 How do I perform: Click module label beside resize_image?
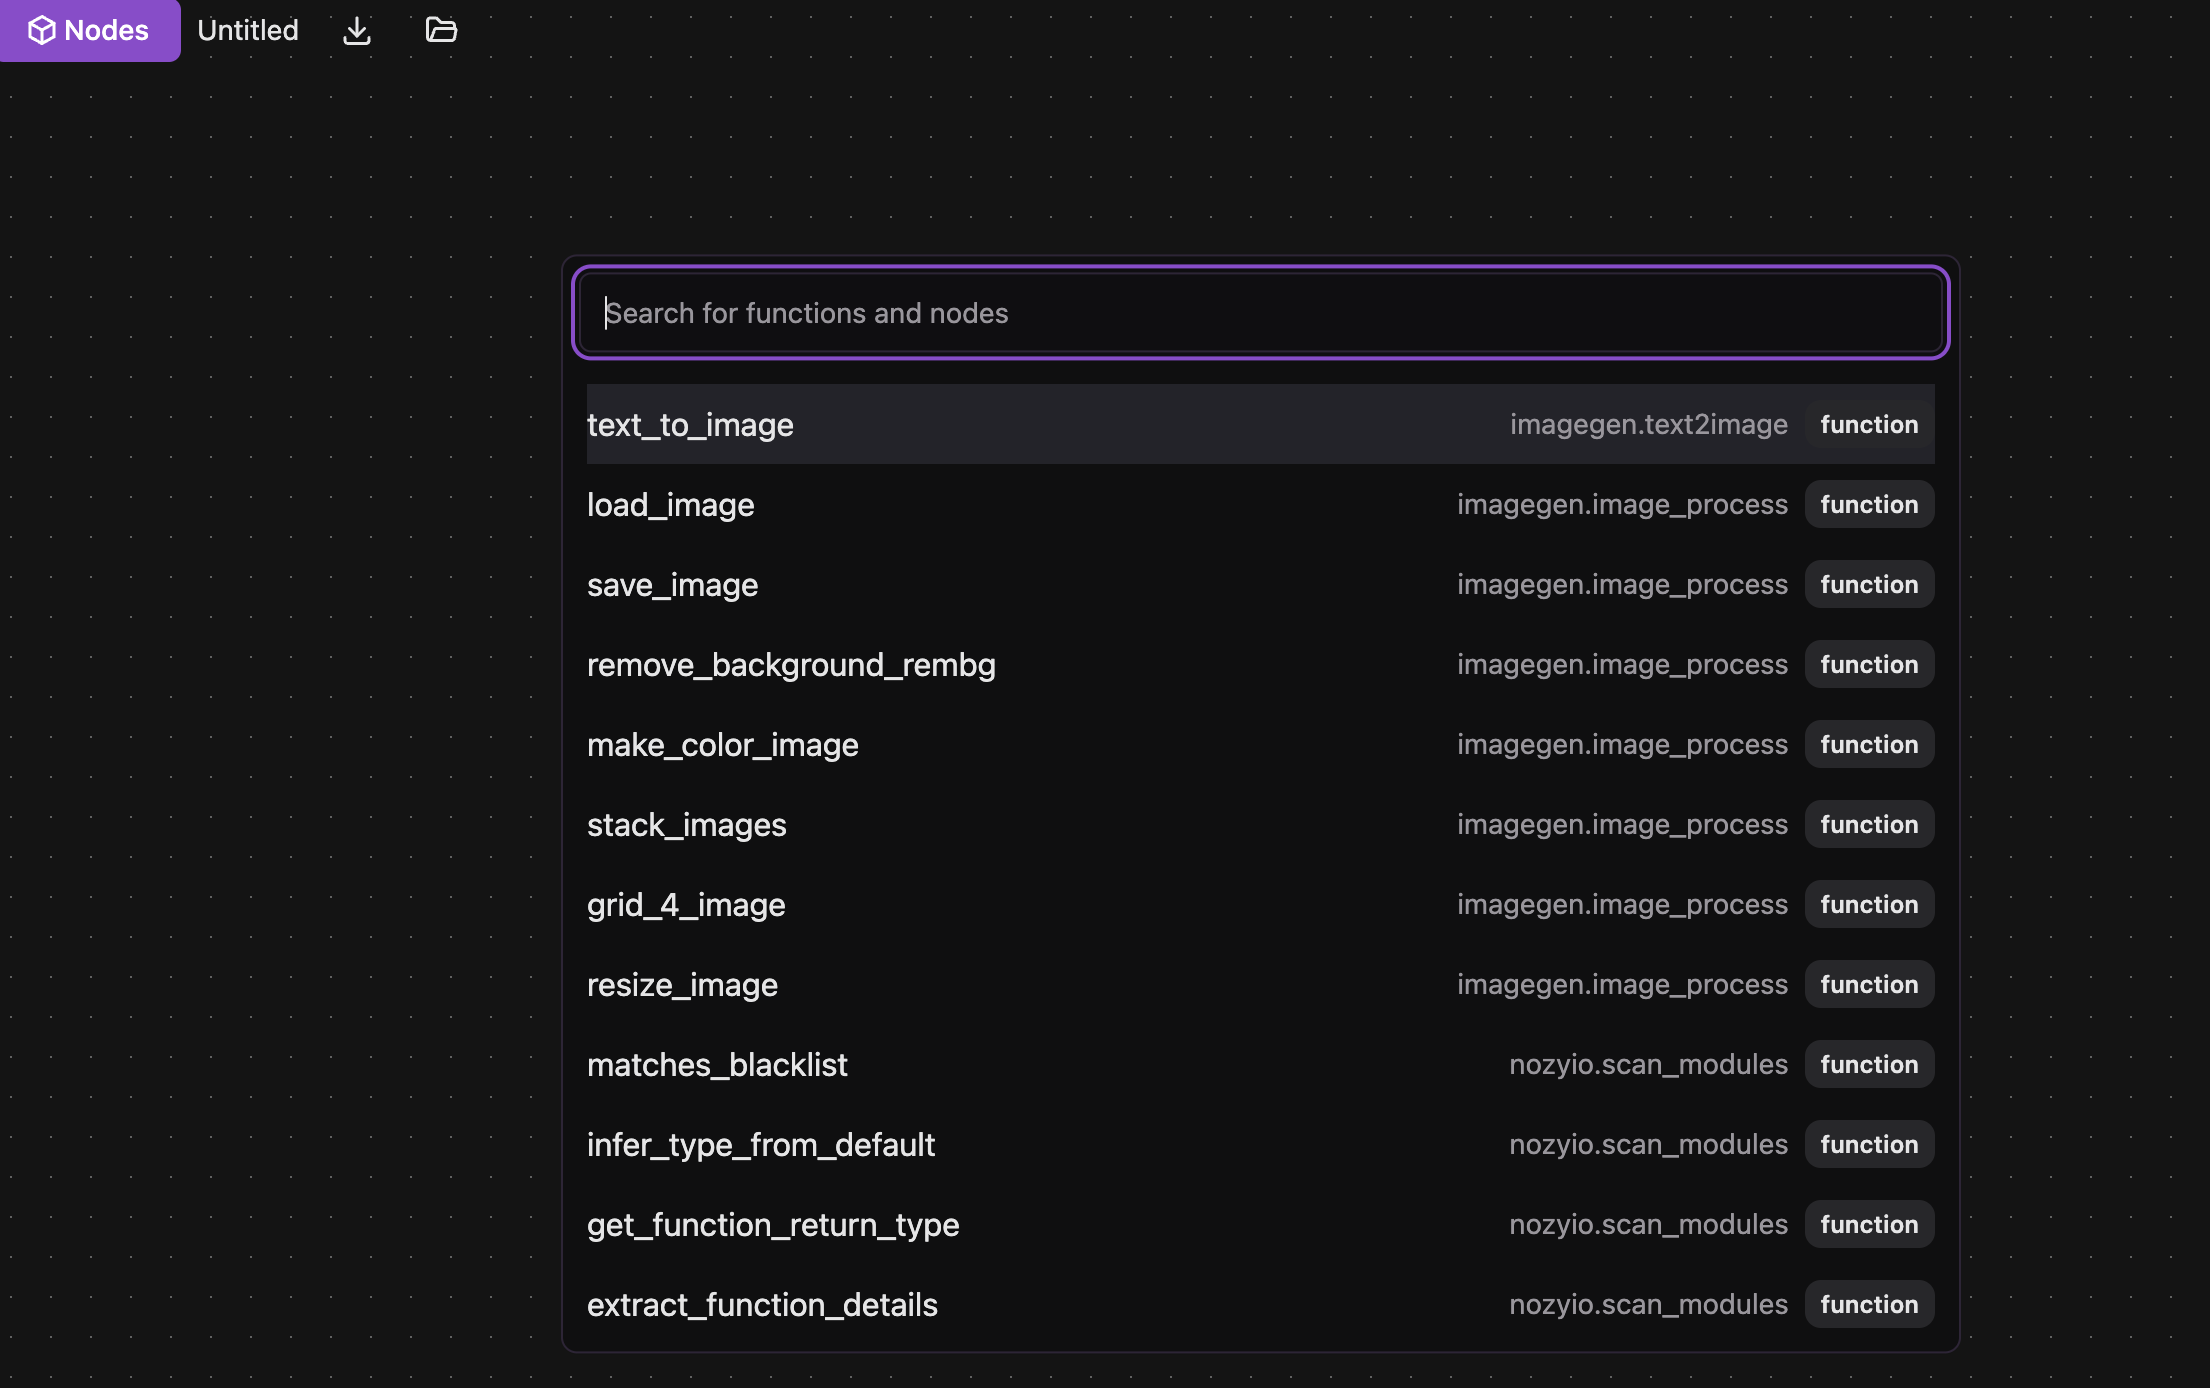pyautogui.click(x=1622, y=984)
